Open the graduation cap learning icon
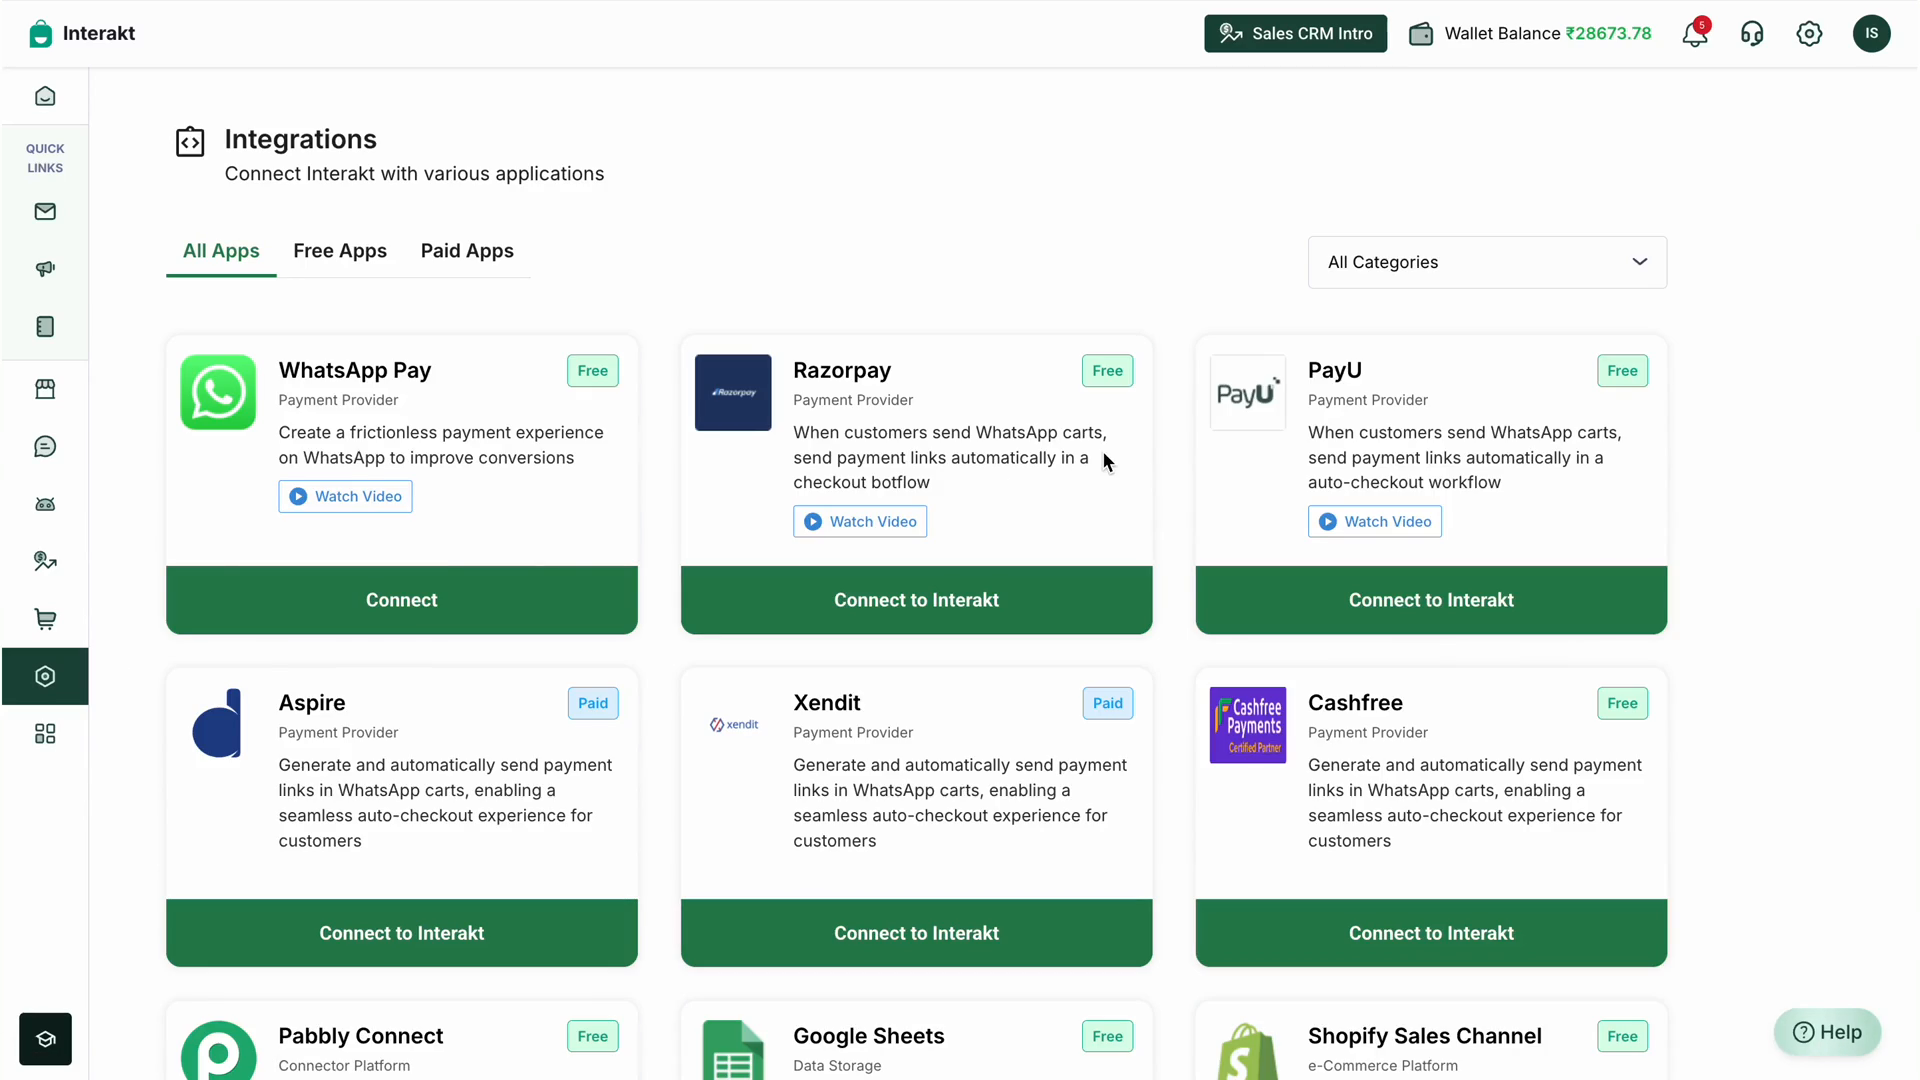Viewport: 1920px width, 1080px height. pos(45,1039)
